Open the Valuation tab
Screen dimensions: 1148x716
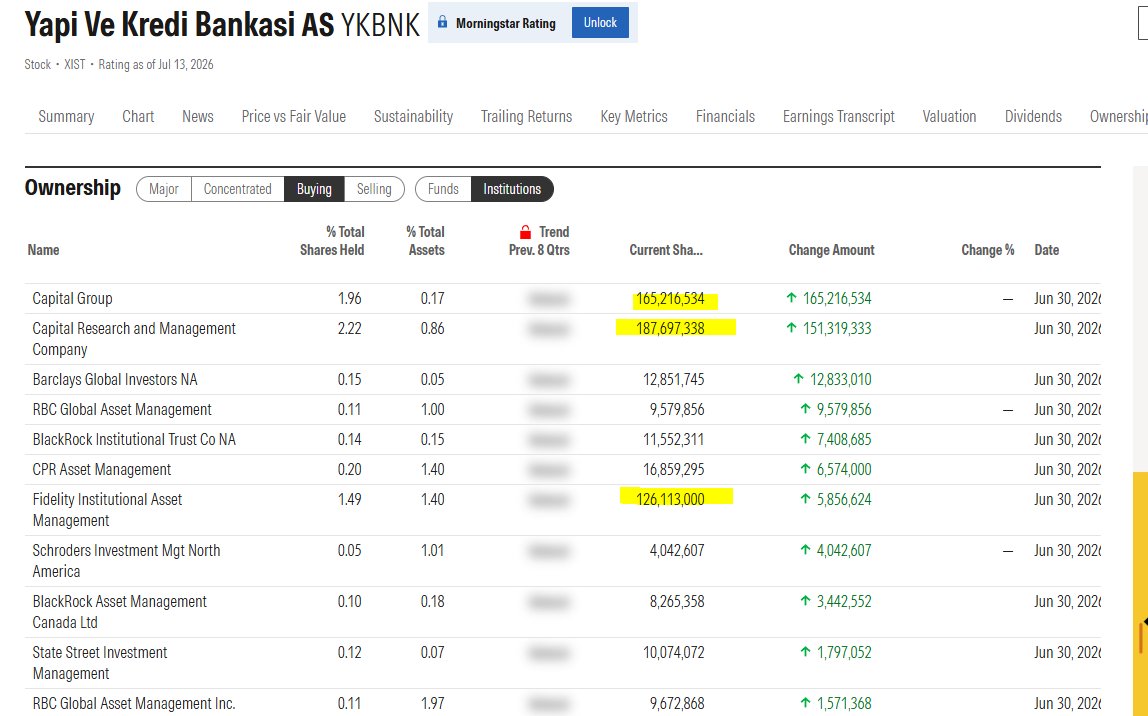tap(949, 116)
